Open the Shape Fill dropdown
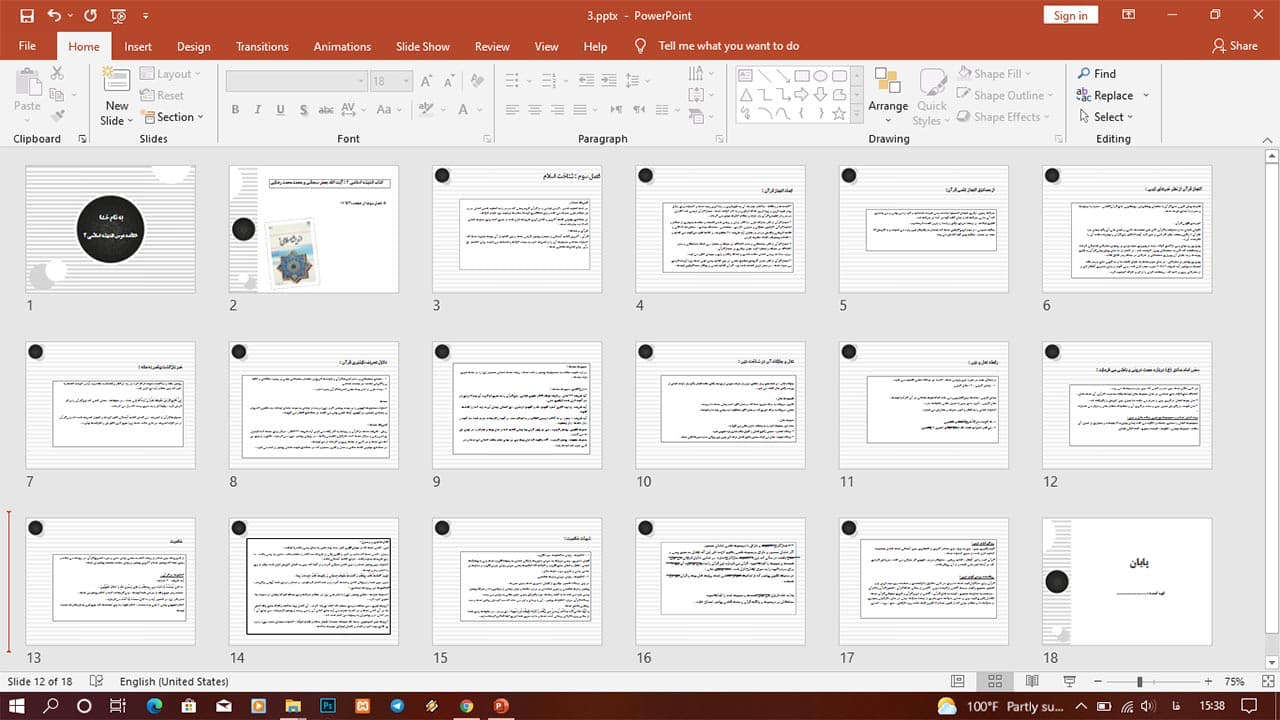Viewport: 1280px width, 720px height. [x=994, y=73]
